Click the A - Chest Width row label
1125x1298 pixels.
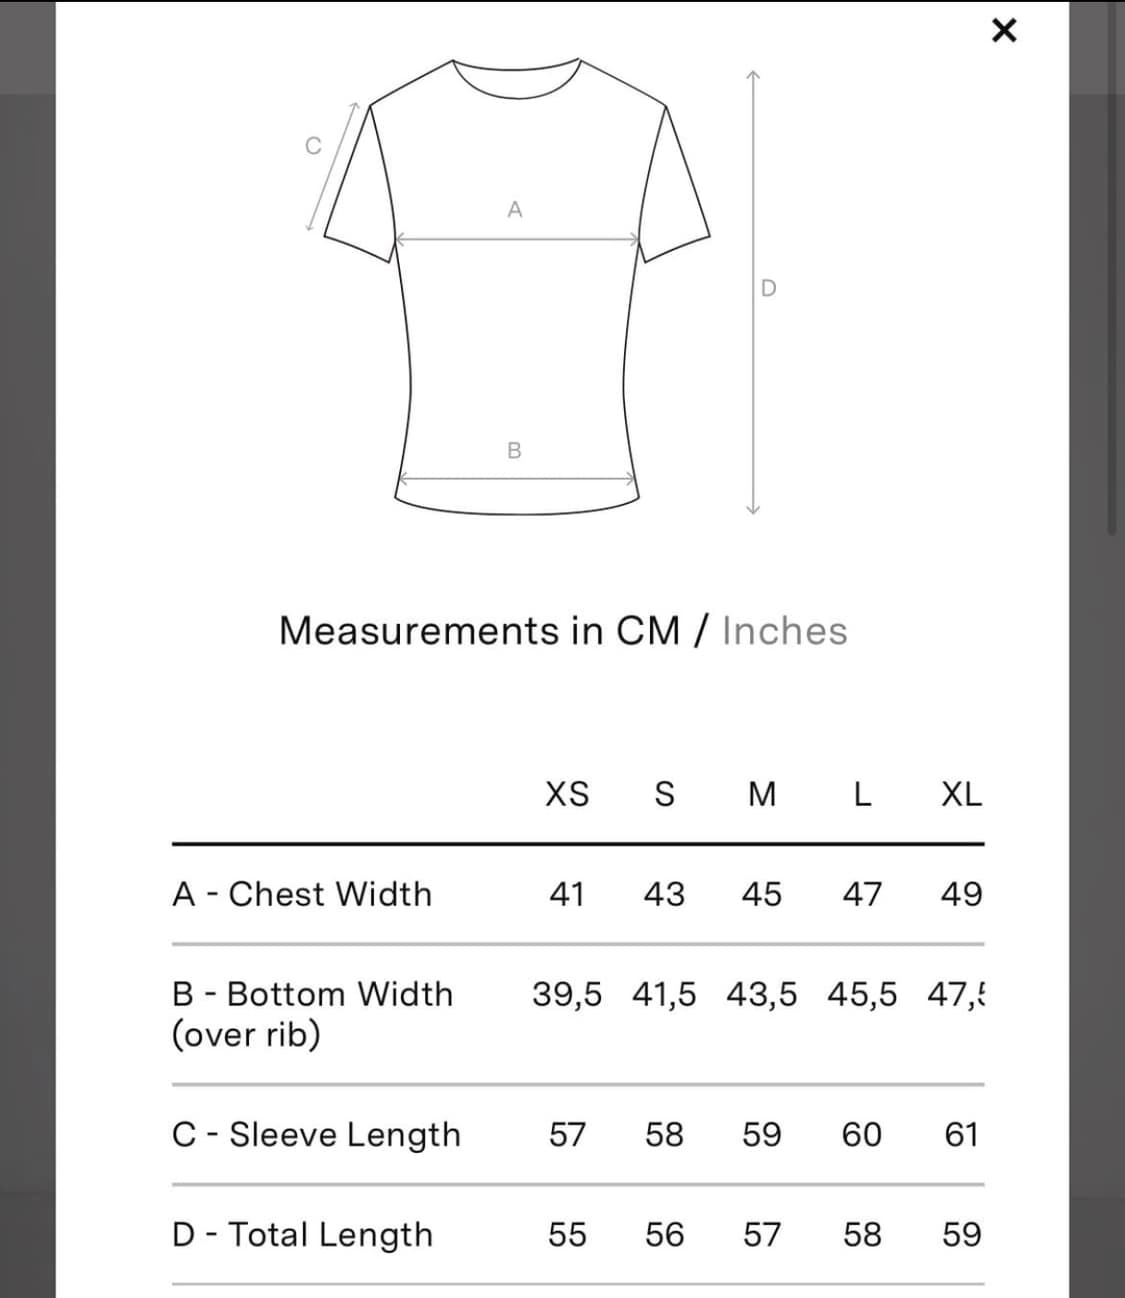(302, 894)
